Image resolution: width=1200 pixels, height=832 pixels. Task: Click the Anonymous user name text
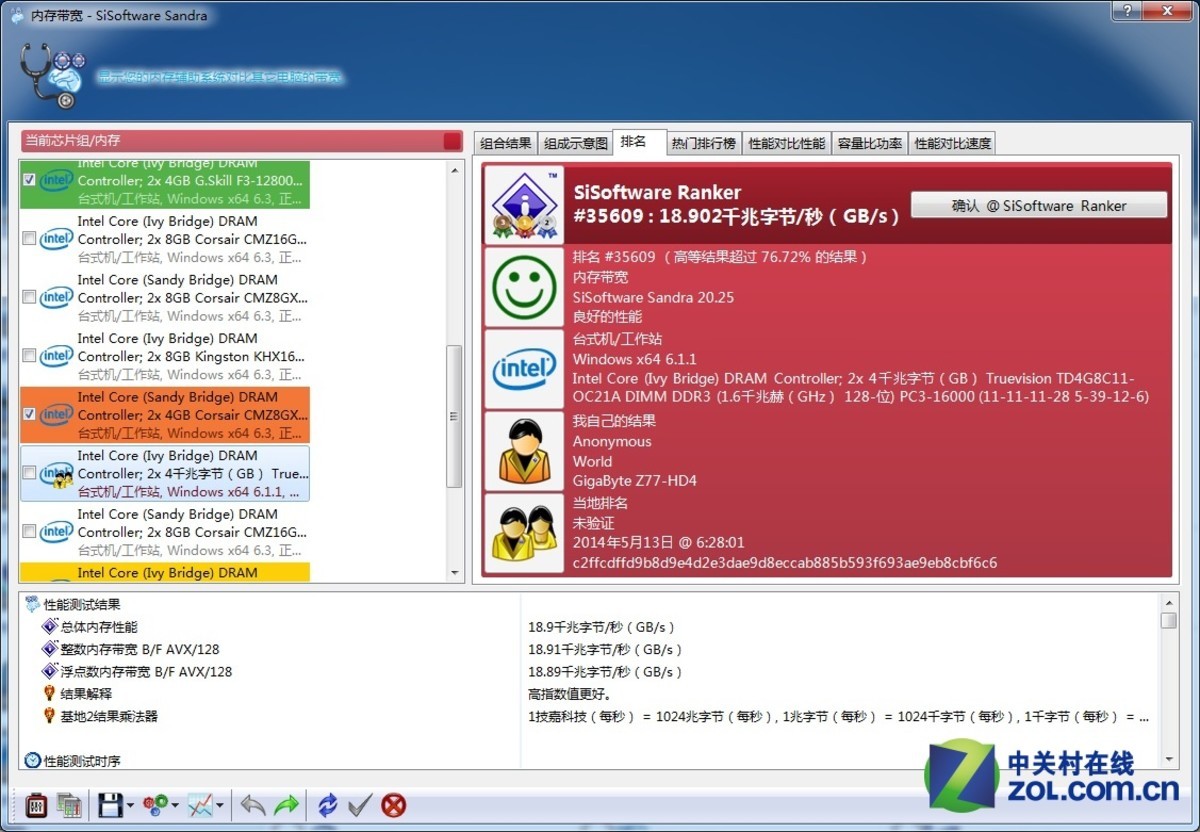612,441
